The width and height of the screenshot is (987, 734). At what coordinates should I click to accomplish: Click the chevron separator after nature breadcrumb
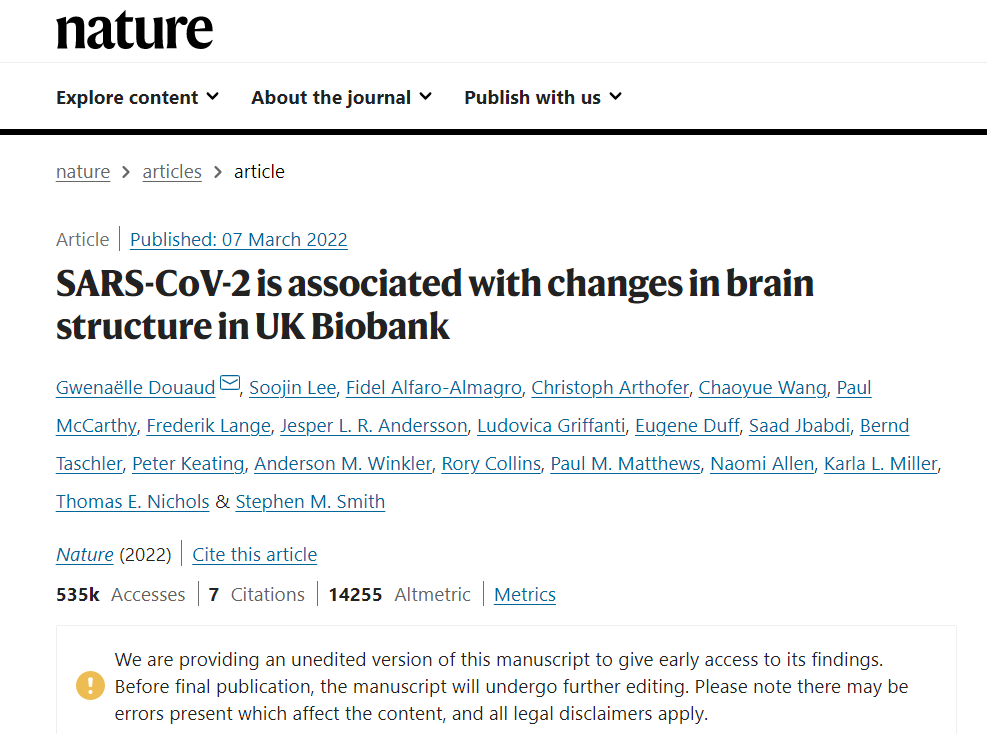tap(126, 172)
